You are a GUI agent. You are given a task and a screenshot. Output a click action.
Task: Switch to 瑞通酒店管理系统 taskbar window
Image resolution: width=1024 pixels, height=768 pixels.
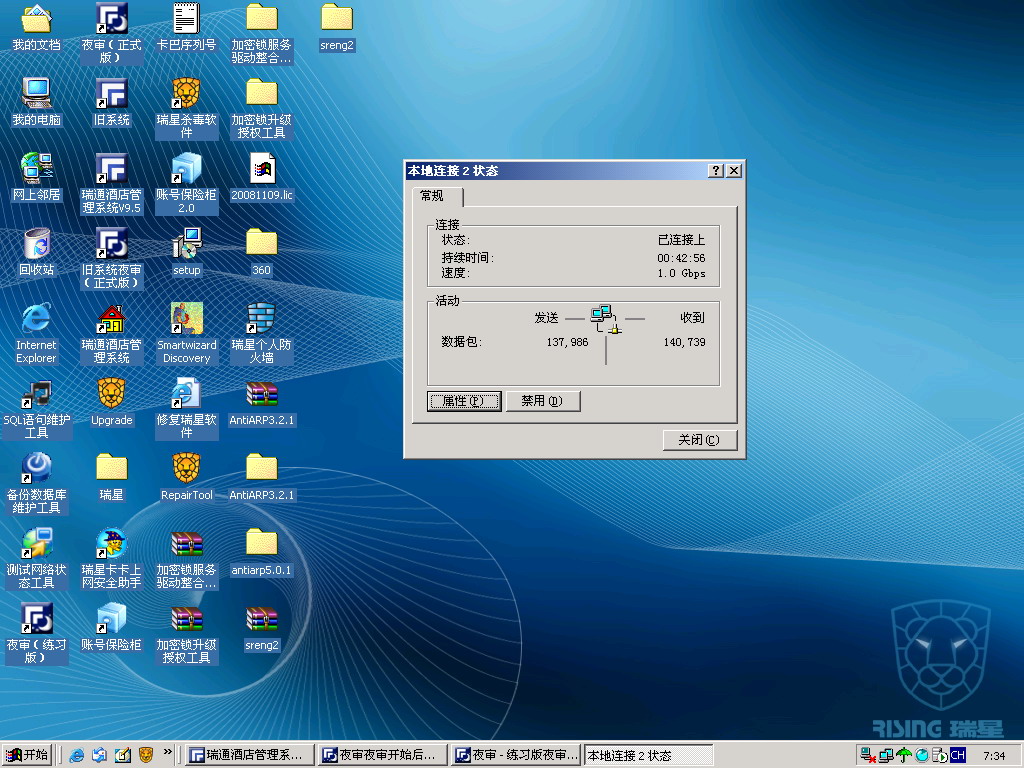point(250,755)
